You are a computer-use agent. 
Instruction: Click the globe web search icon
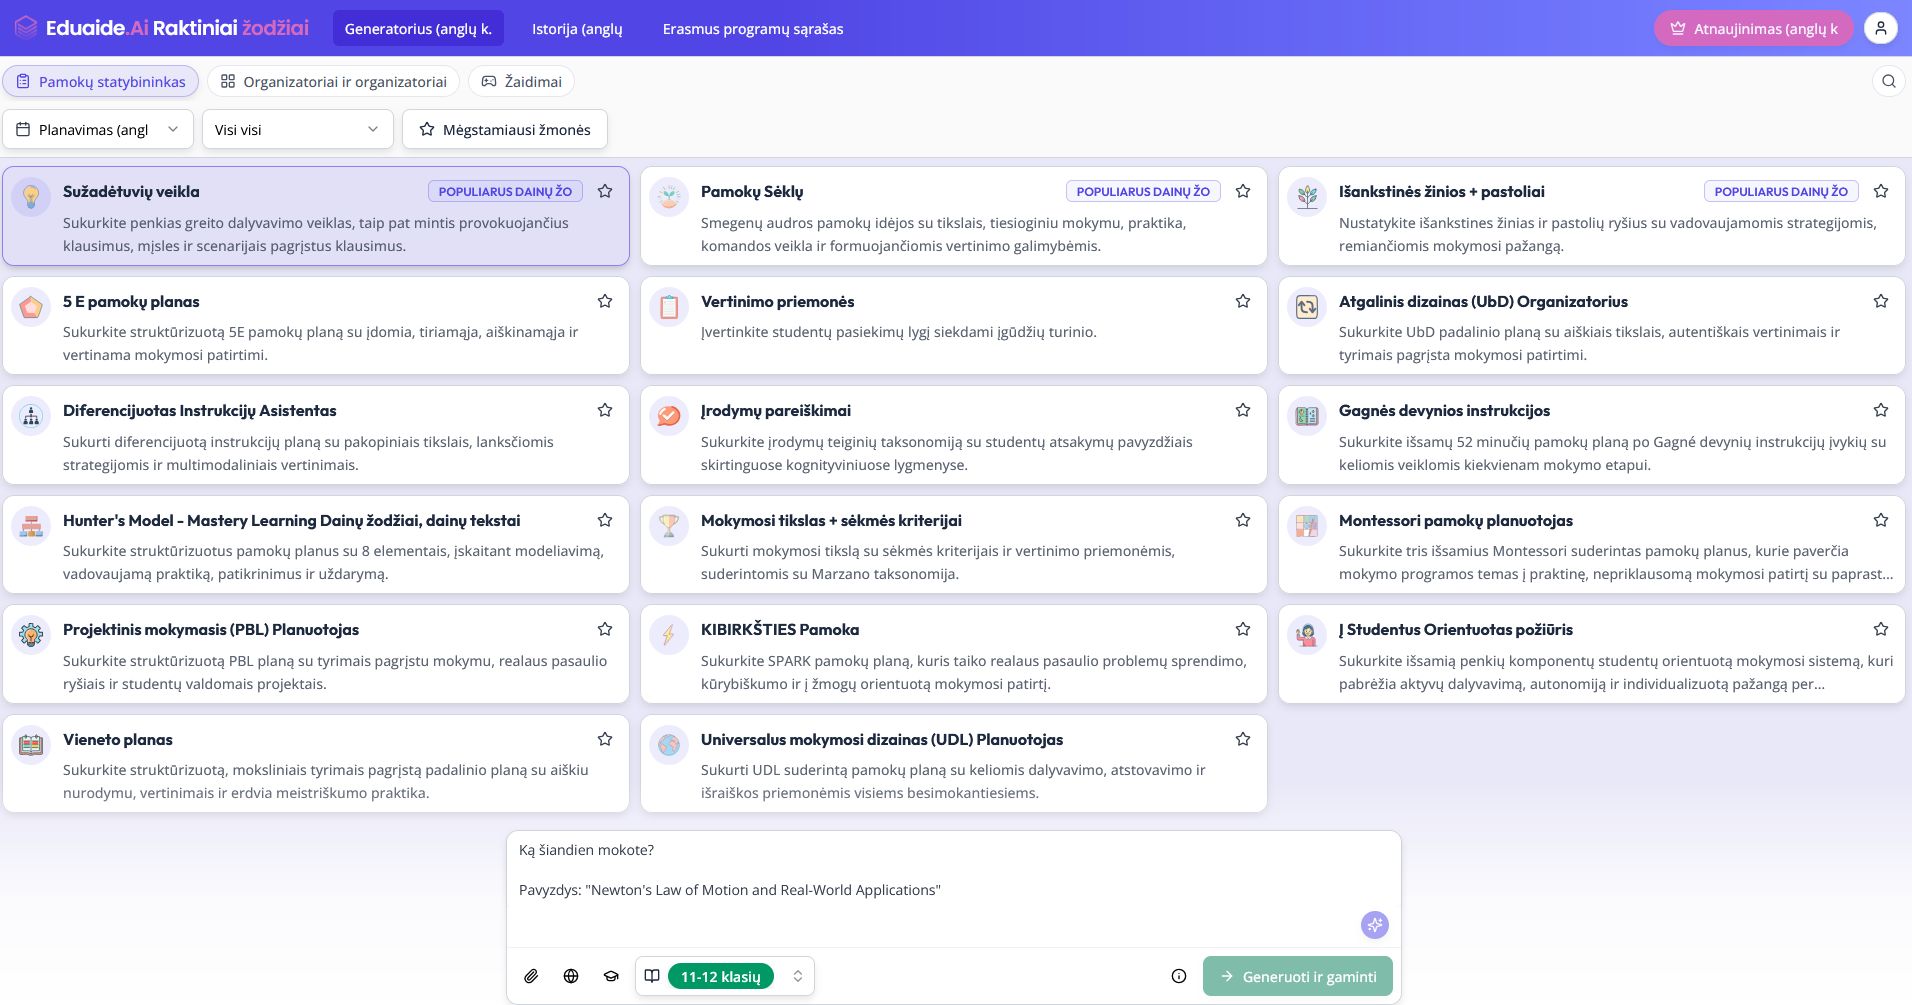(571, 976)
